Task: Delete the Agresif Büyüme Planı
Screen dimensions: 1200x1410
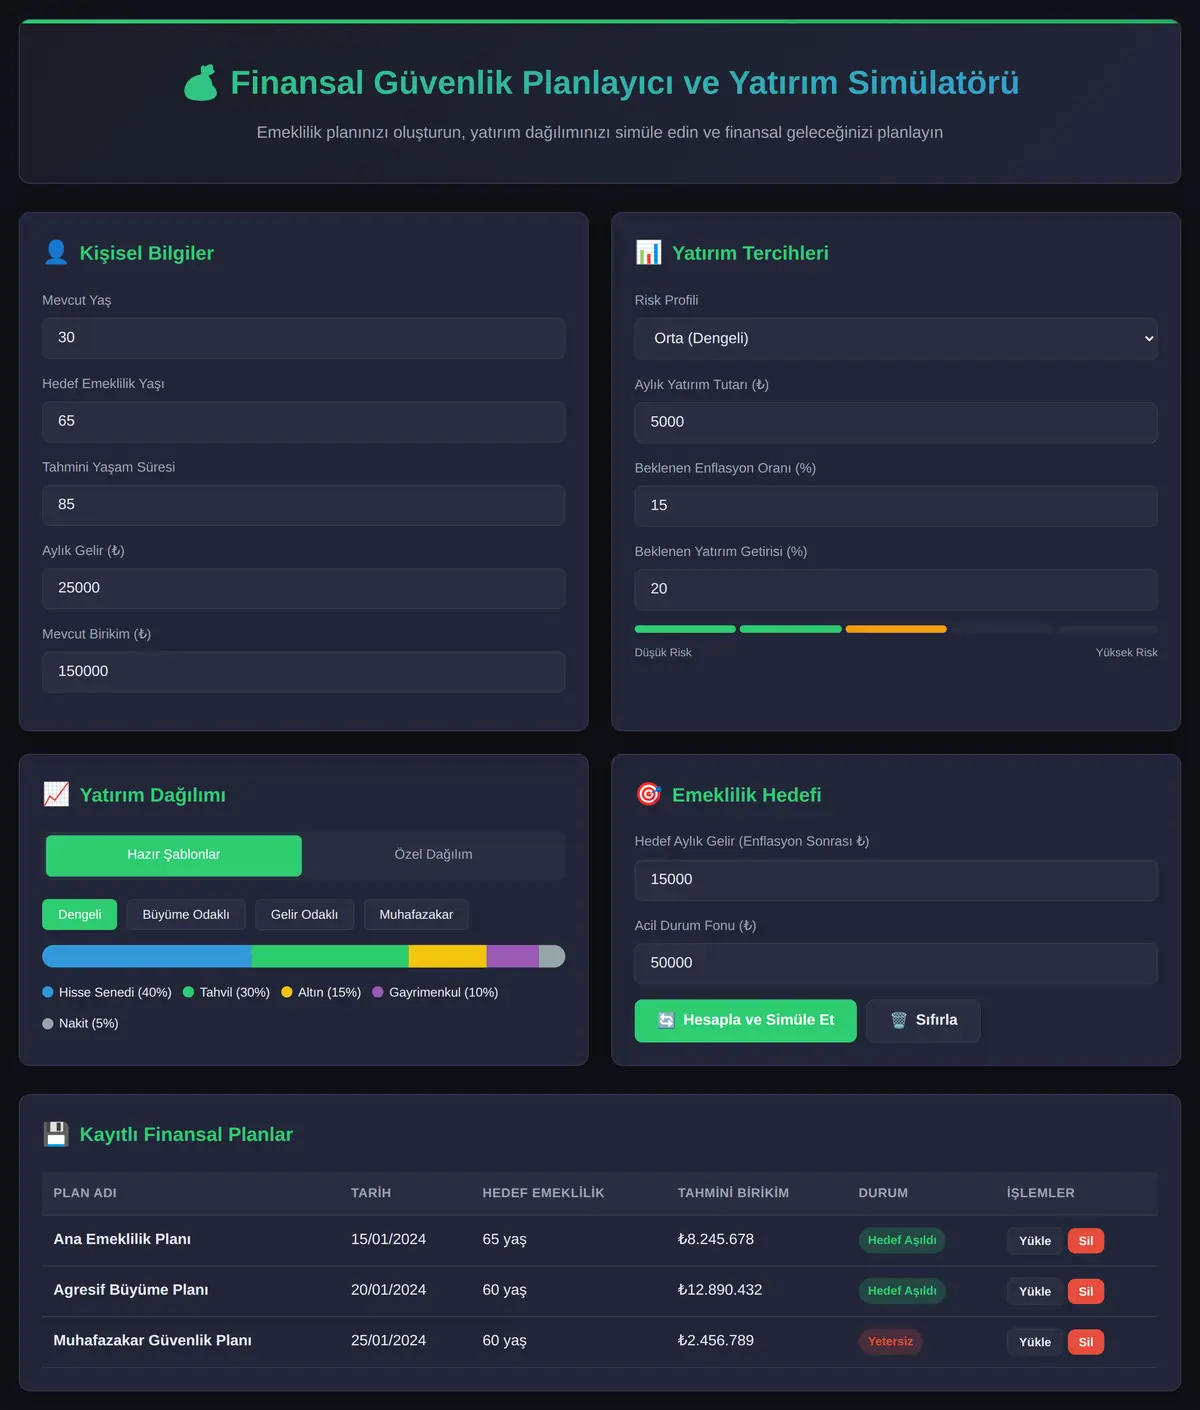Action: coord(1086,1292)
